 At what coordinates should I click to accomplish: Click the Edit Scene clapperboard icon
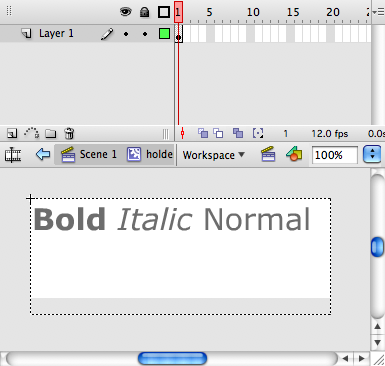(268, 154)
